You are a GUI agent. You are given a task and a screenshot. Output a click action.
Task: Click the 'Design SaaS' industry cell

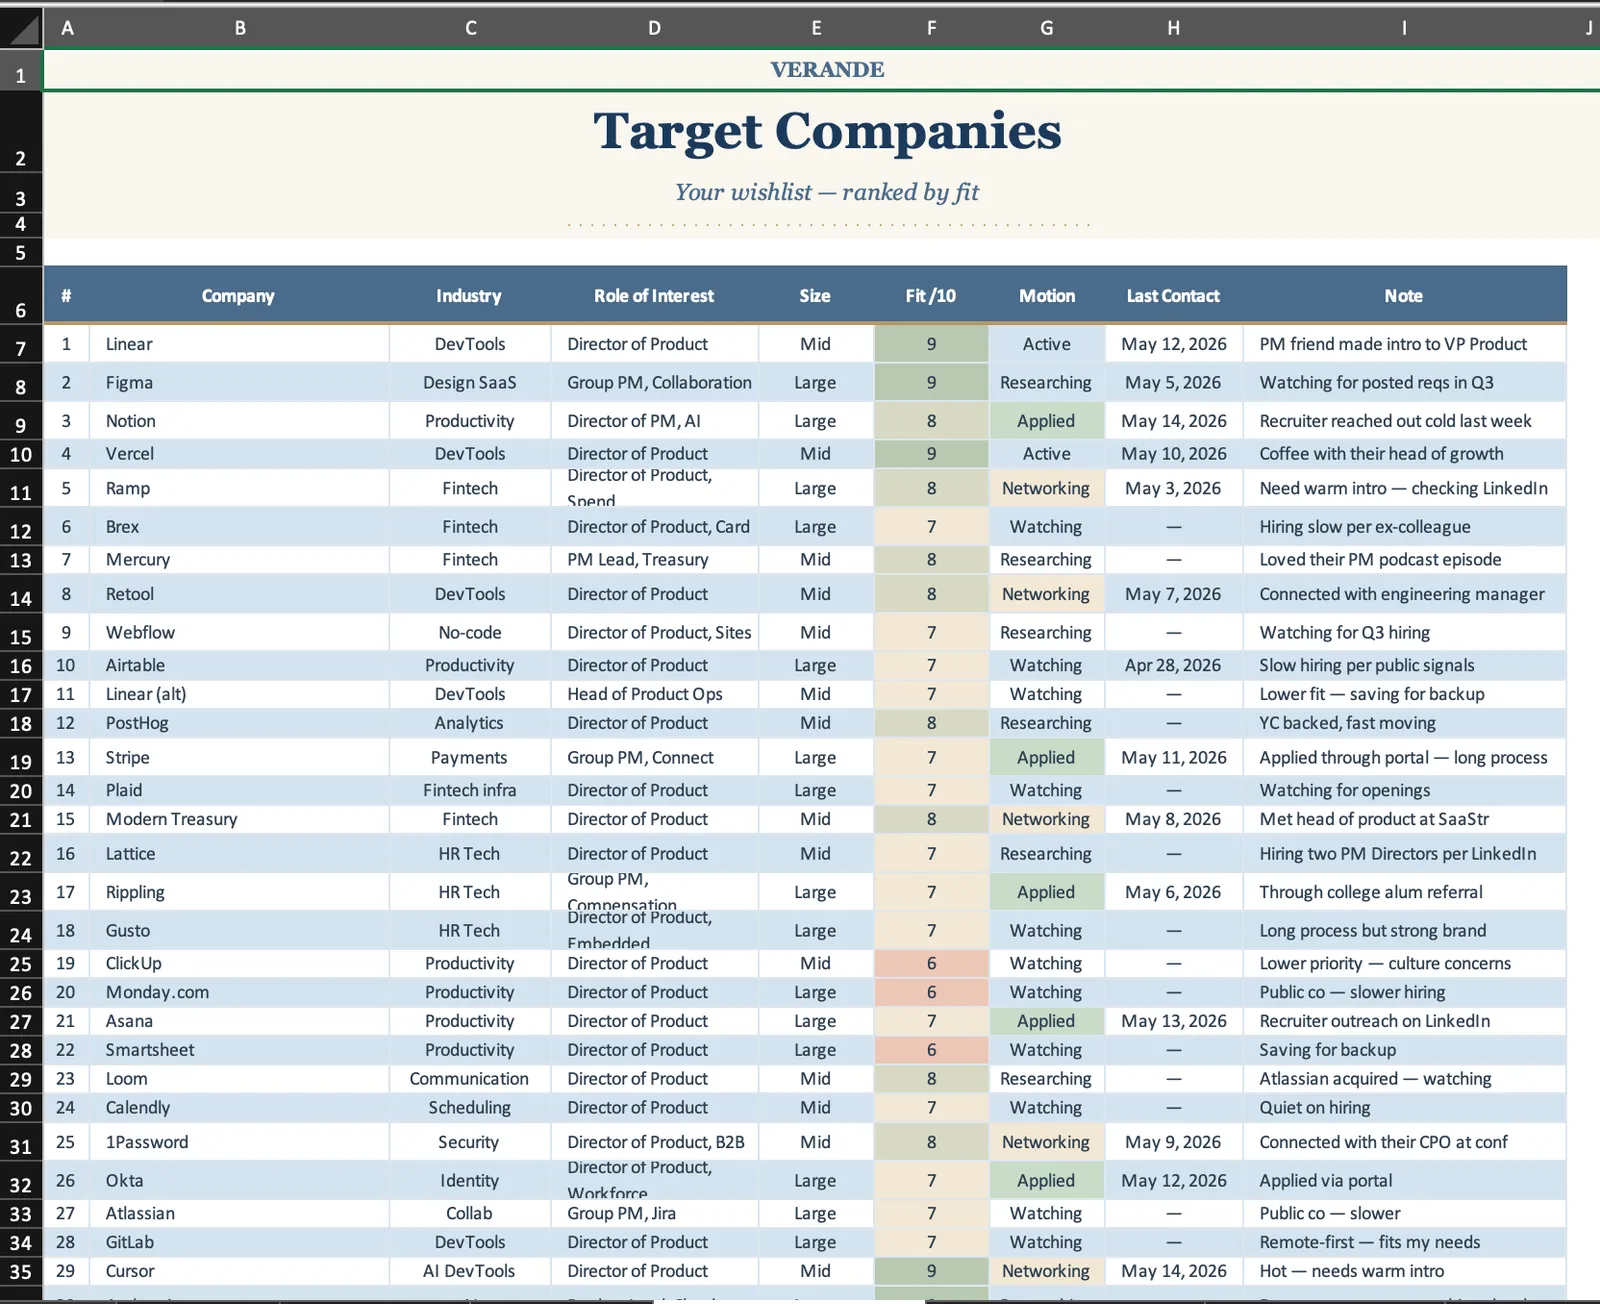coord(469,382)
